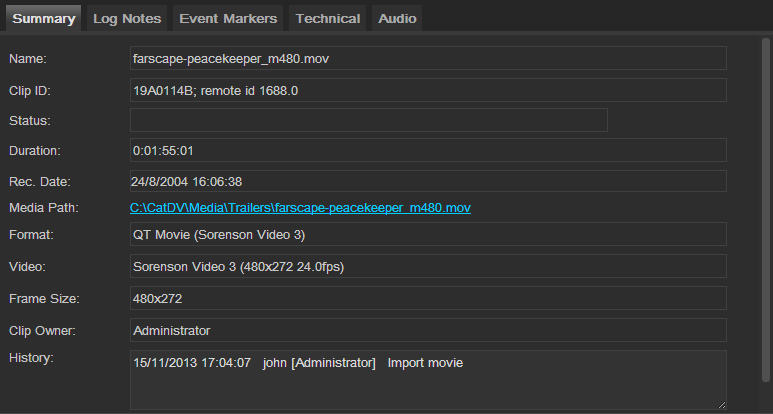The width and height of the screenshot is (773, 414).
Task: Grab the History box resize handle
Action: click(722, 405)
